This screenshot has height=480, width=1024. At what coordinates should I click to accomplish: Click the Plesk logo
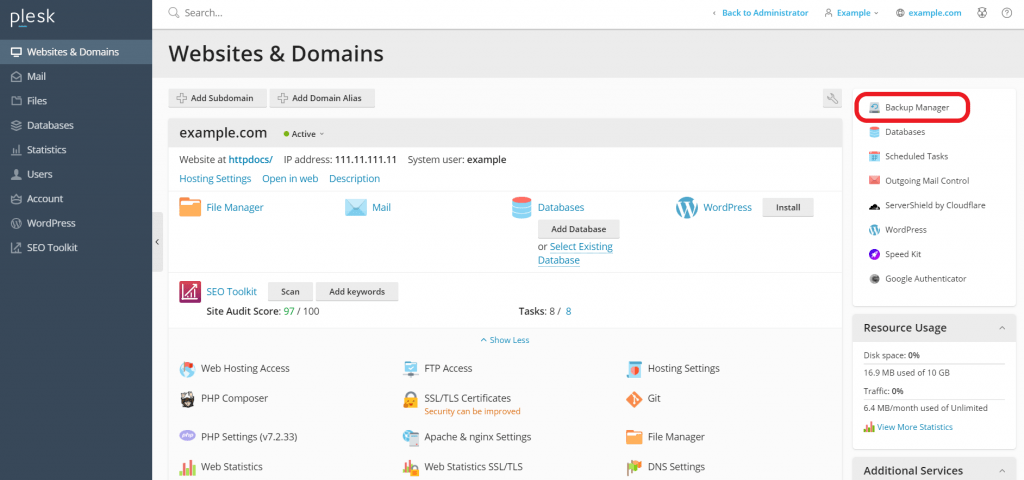33,18
